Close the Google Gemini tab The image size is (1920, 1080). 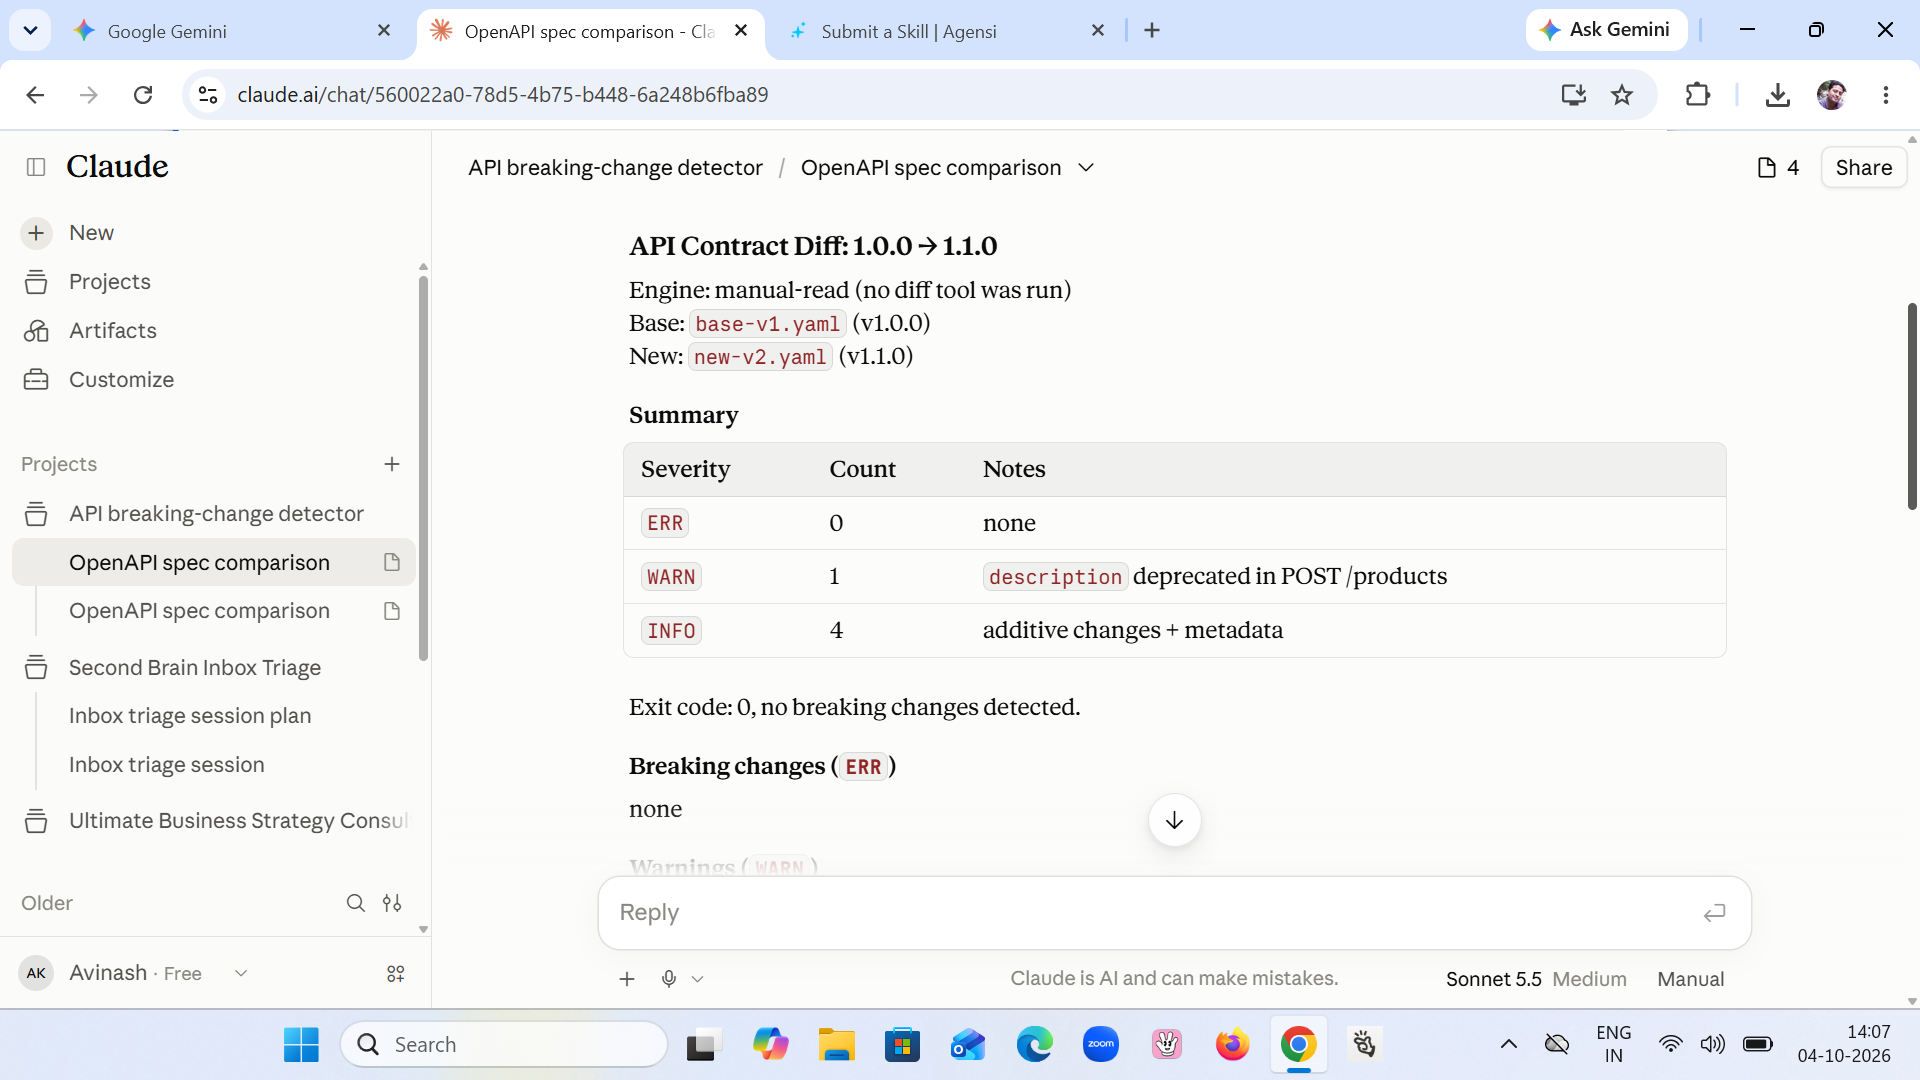tap(384, 31)
